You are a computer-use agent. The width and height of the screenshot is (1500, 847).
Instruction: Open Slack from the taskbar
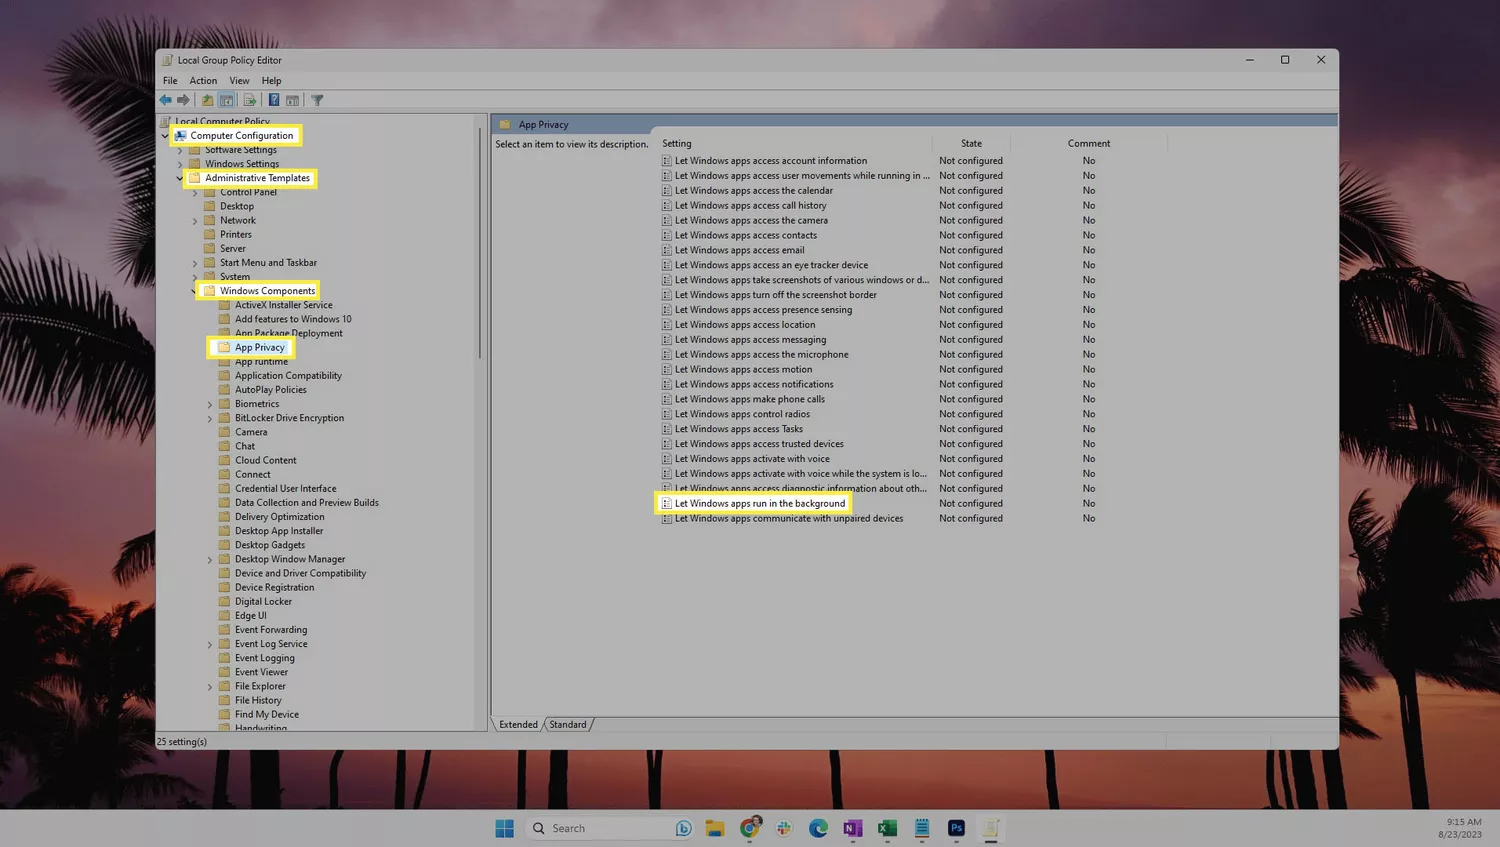point(784,828)
